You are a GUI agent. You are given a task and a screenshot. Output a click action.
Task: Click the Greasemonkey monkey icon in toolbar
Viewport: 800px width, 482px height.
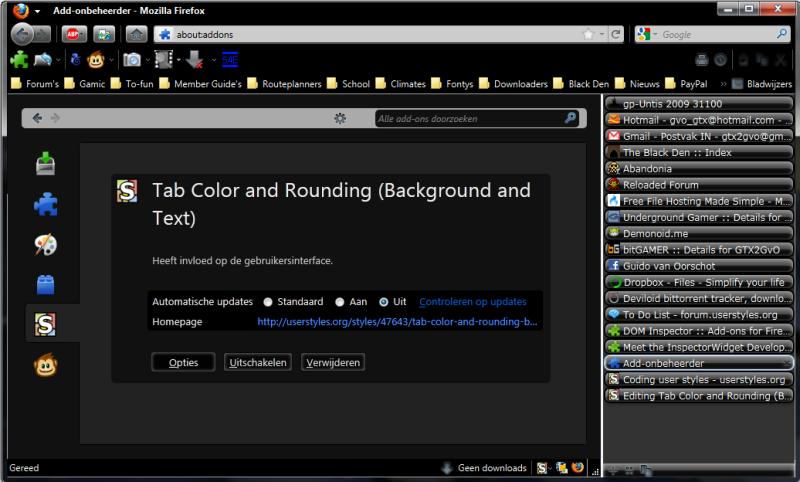point(95,60)
